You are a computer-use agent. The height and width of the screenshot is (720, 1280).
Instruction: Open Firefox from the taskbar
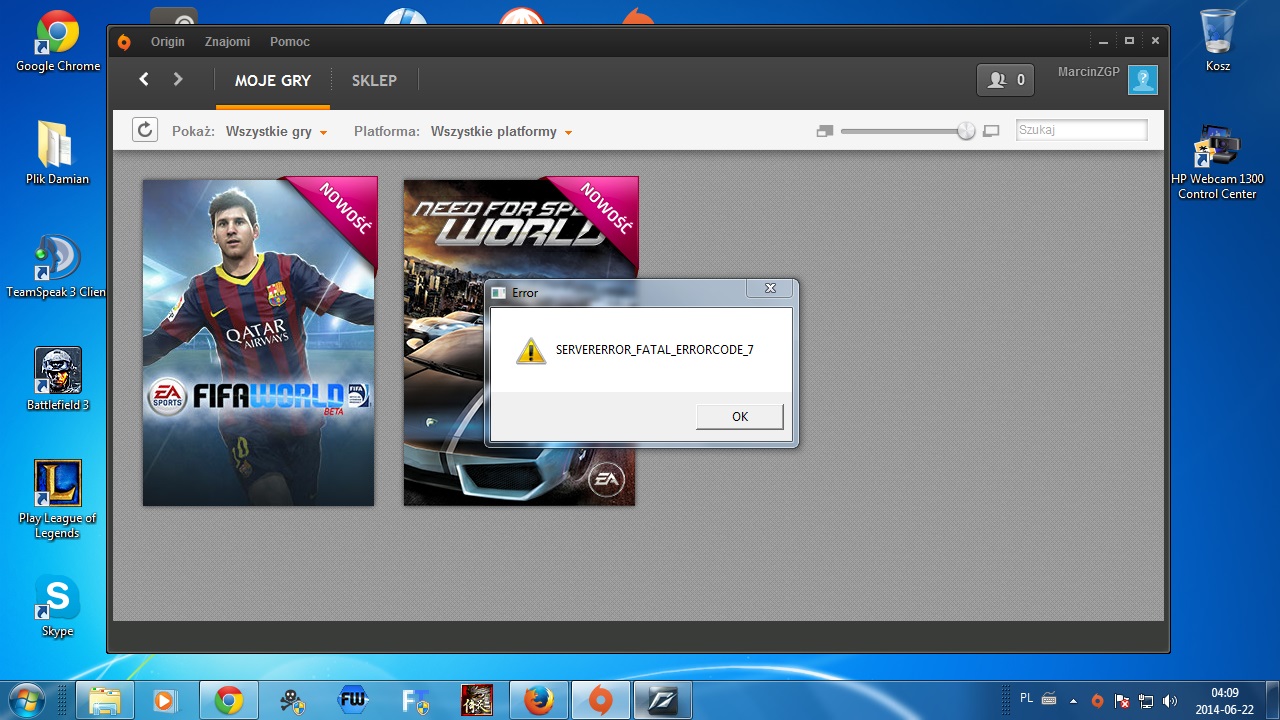coord(539,702)
